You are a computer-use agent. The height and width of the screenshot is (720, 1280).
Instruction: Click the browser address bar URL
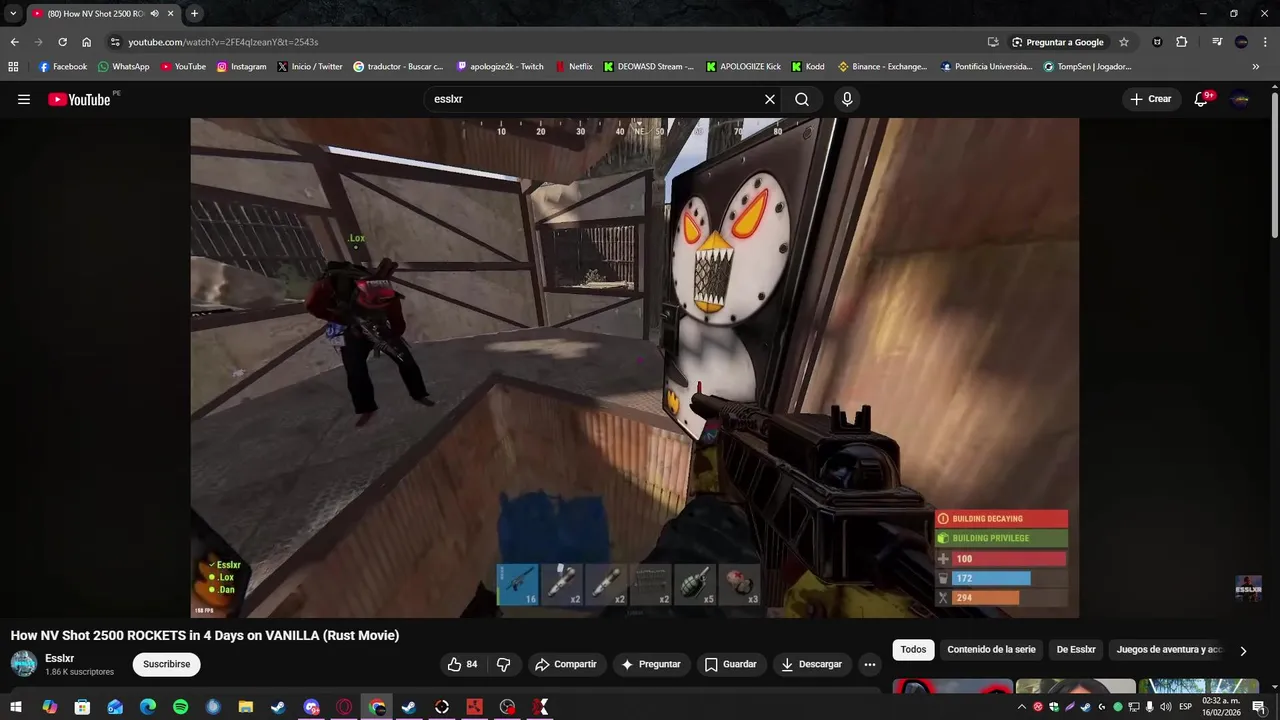pyautogui.click(x=223, y=42)
